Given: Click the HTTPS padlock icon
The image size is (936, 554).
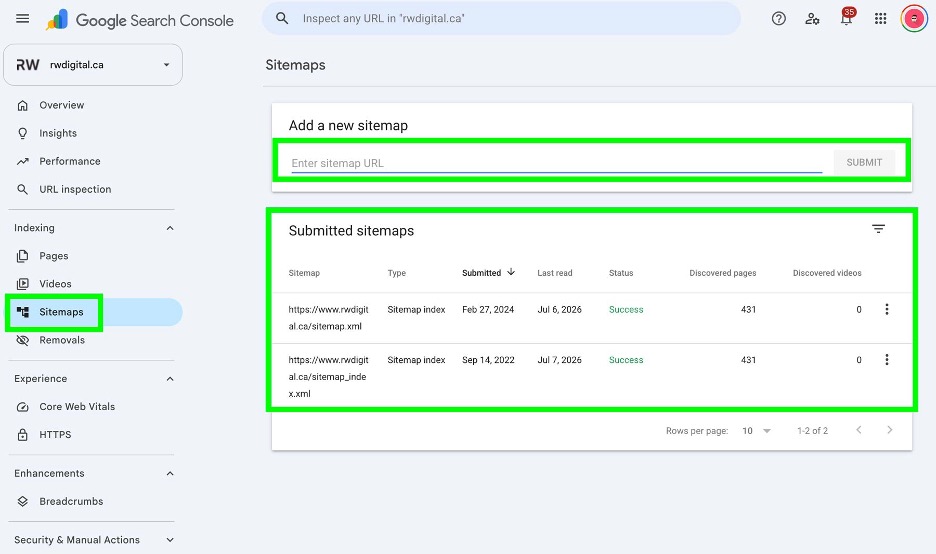Looking at the screenshot, I should click(x=23, y=435).
